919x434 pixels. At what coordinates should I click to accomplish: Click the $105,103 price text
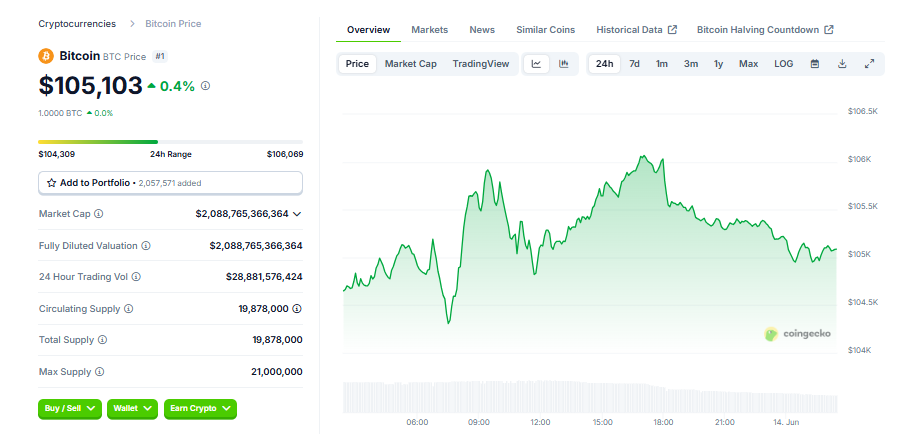[90, 86]
